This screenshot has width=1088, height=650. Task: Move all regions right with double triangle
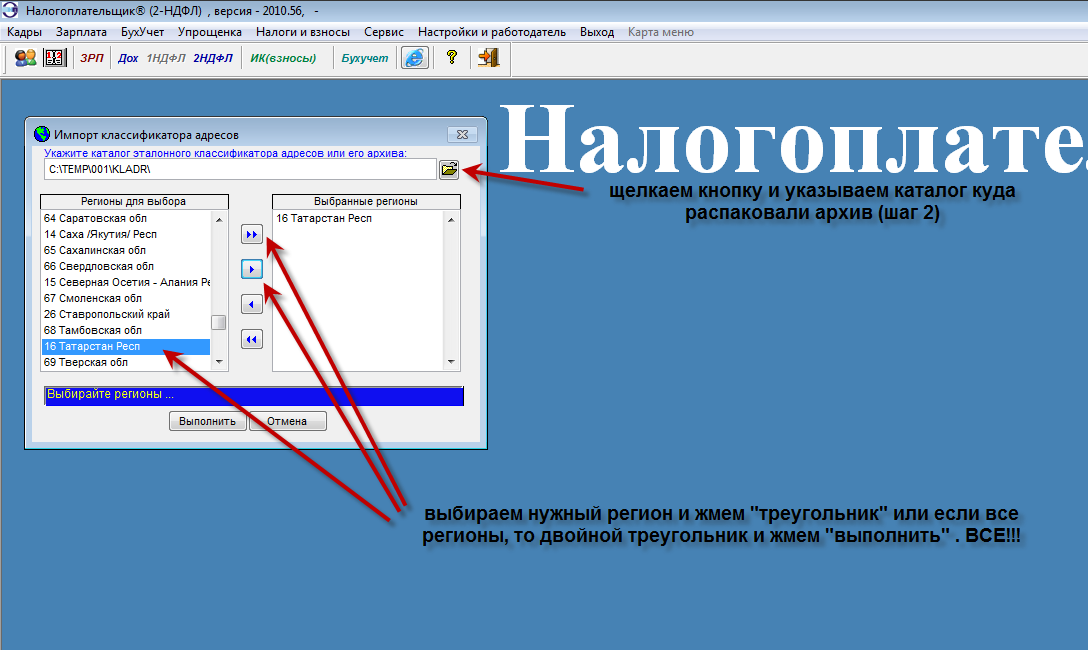(252, 234)
